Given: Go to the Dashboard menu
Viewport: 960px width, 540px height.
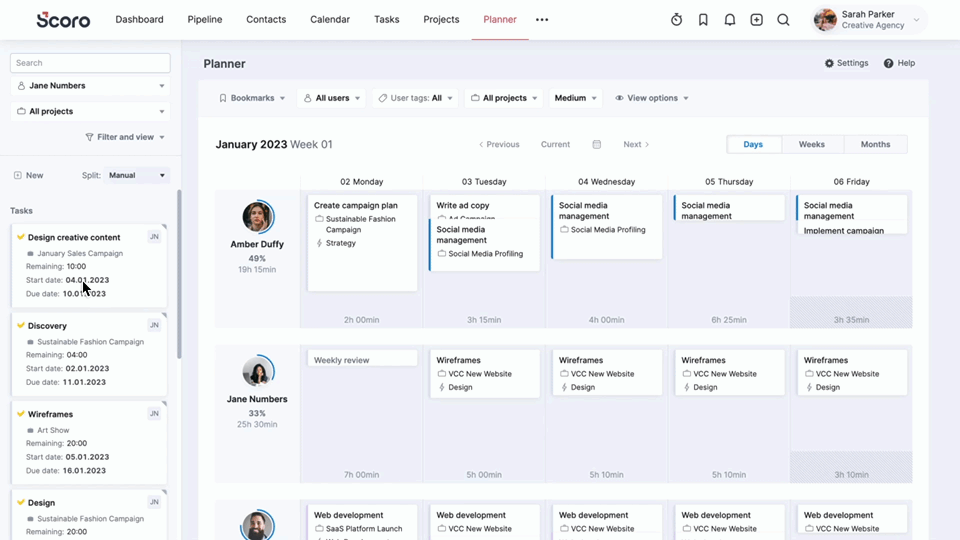Looking at the screenshot, I should pos(140,20).
